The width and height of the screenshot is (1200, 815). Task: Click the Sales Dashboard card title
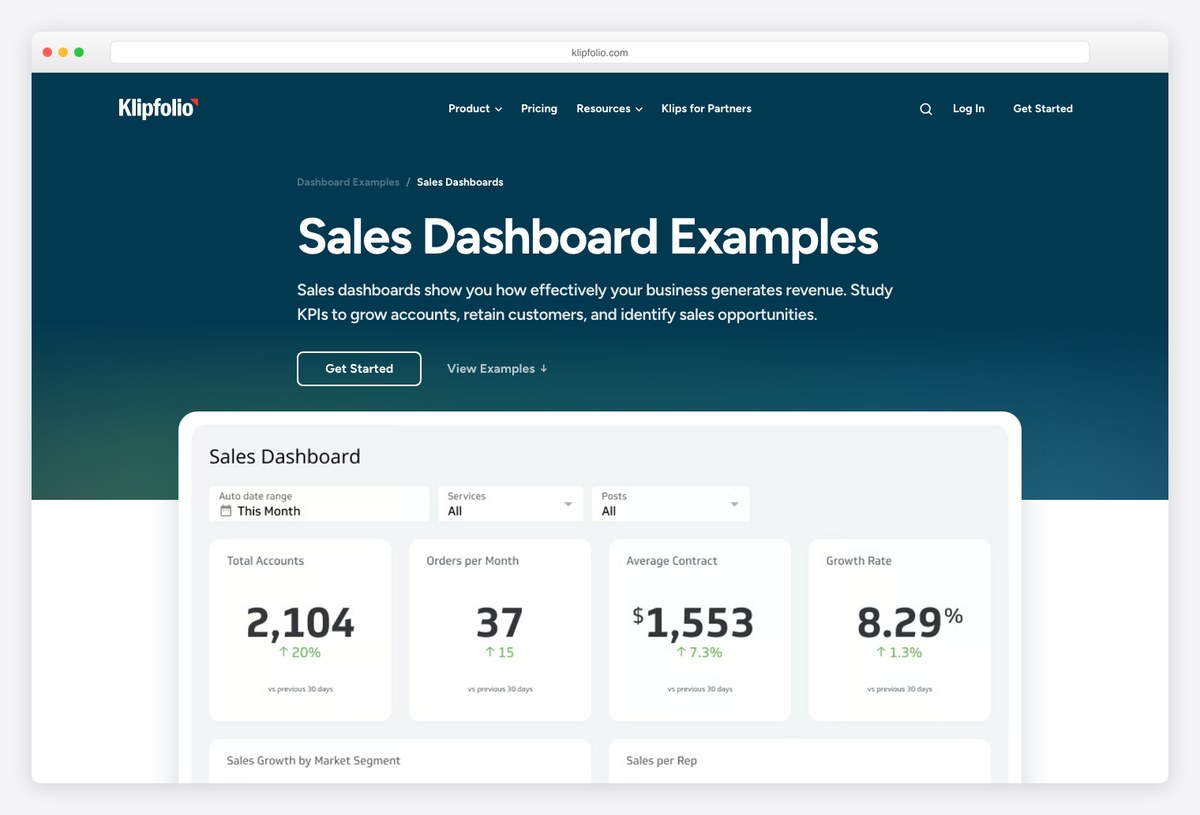[x=285, y=457]
